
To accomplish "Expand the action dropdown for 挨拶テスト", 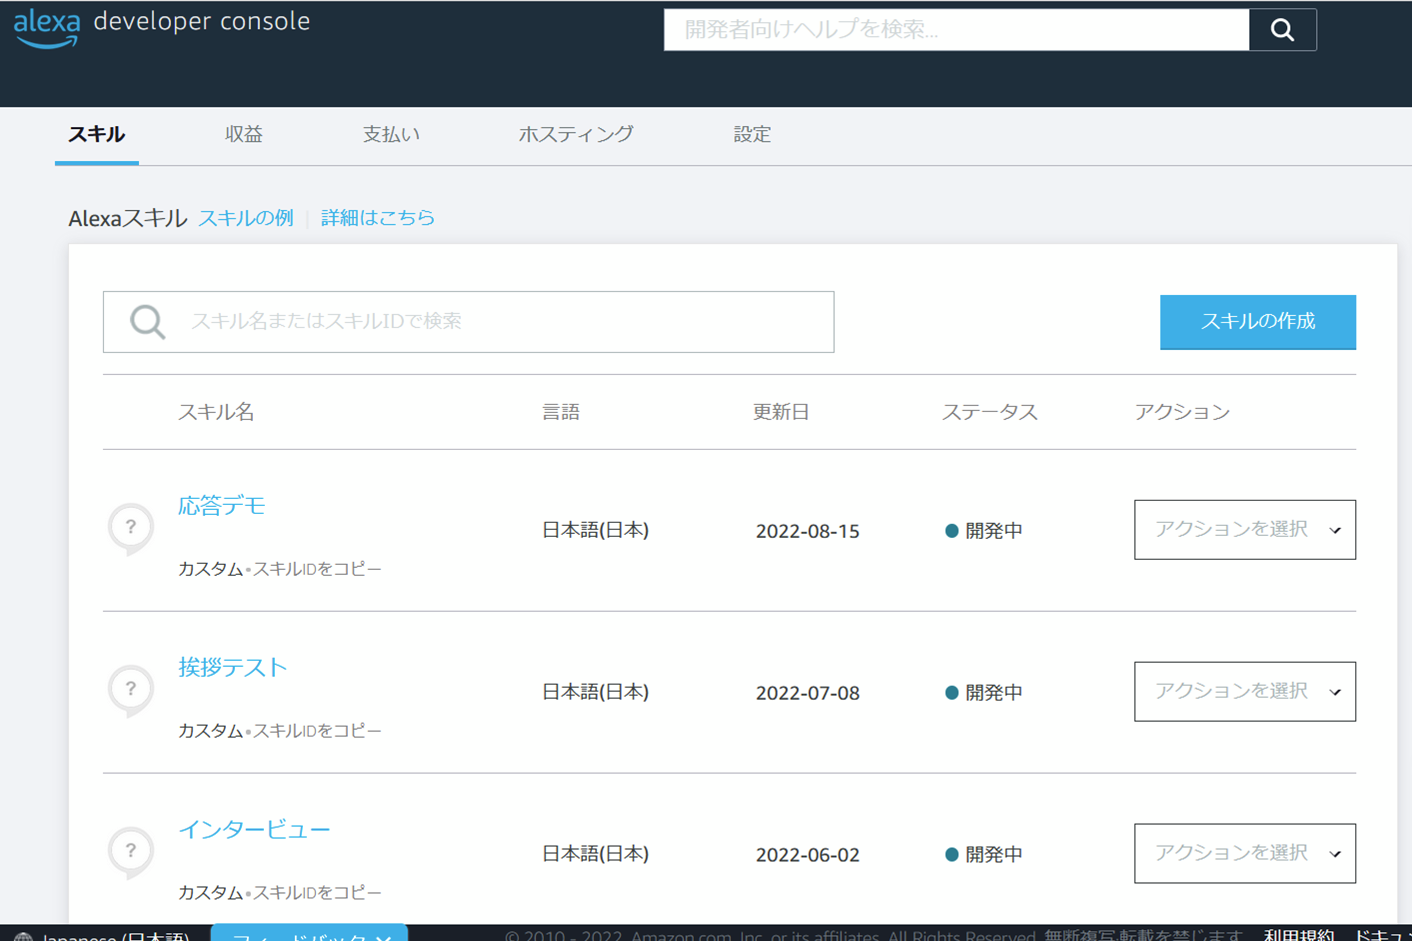I will point(1245,692).
